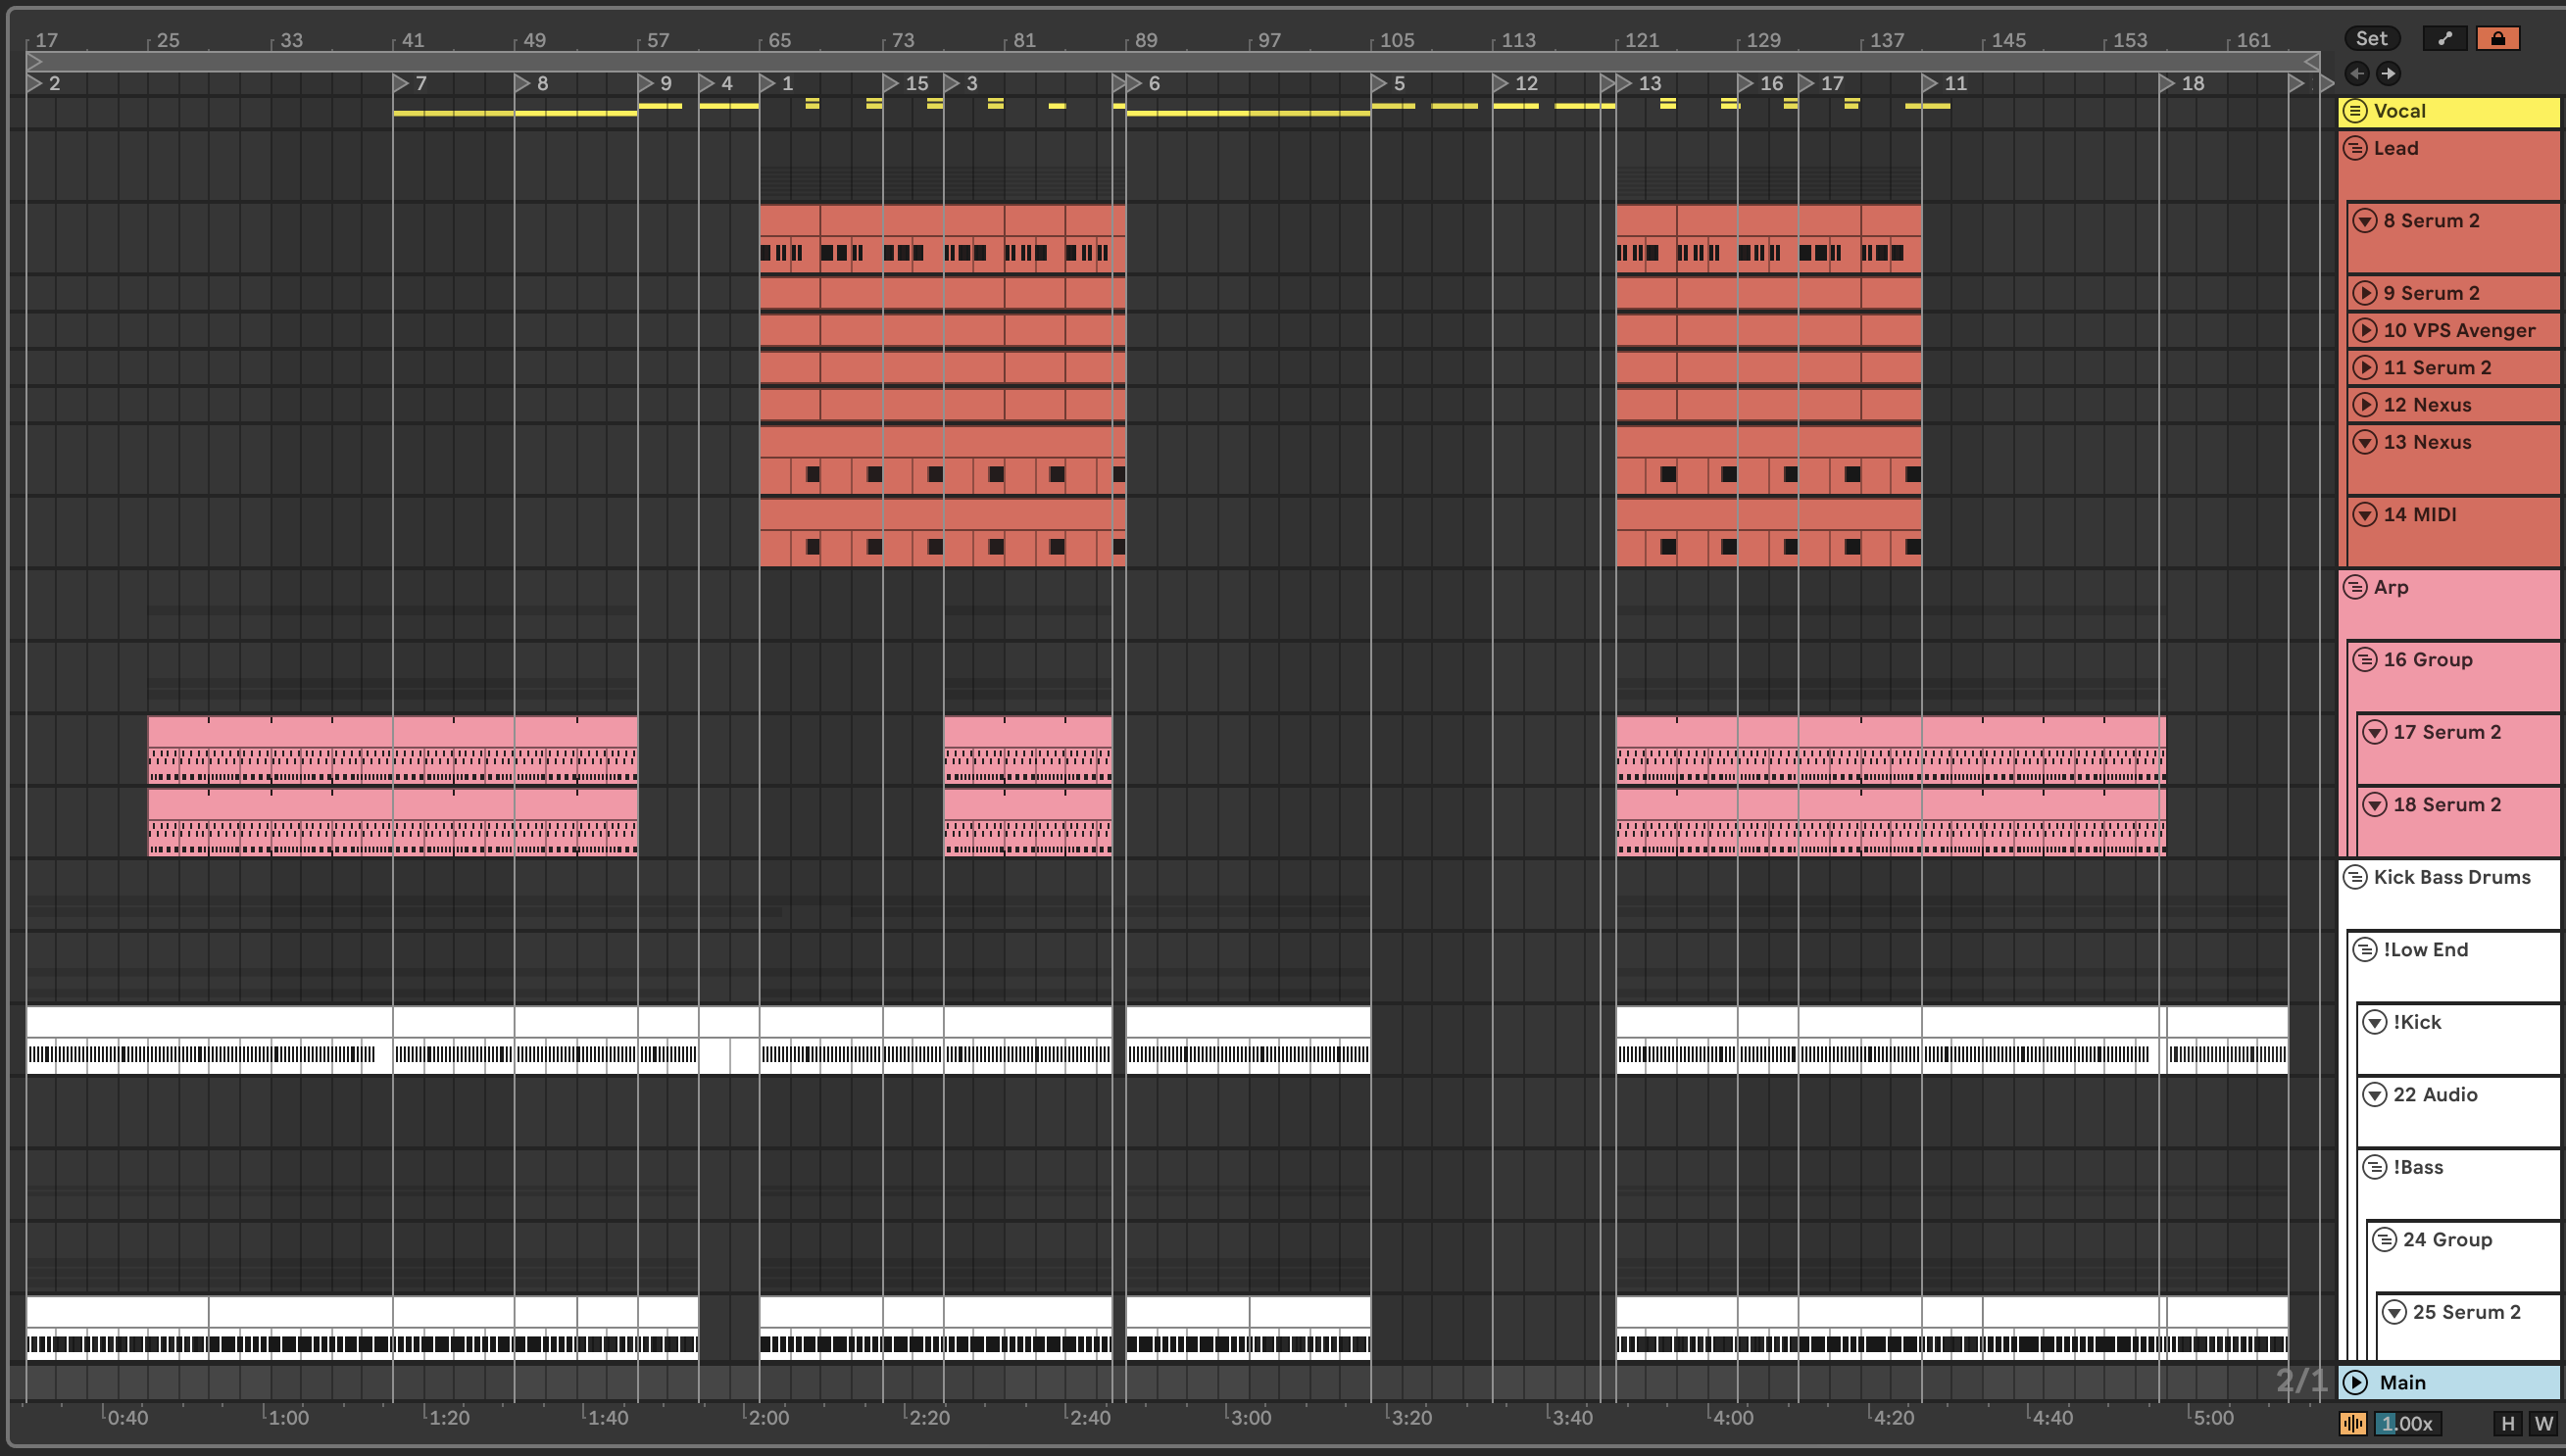Click locator marker 18 on timeline
Image resolution: width=2566 pixels, height=1456 pixels.
click(2167, 83)
